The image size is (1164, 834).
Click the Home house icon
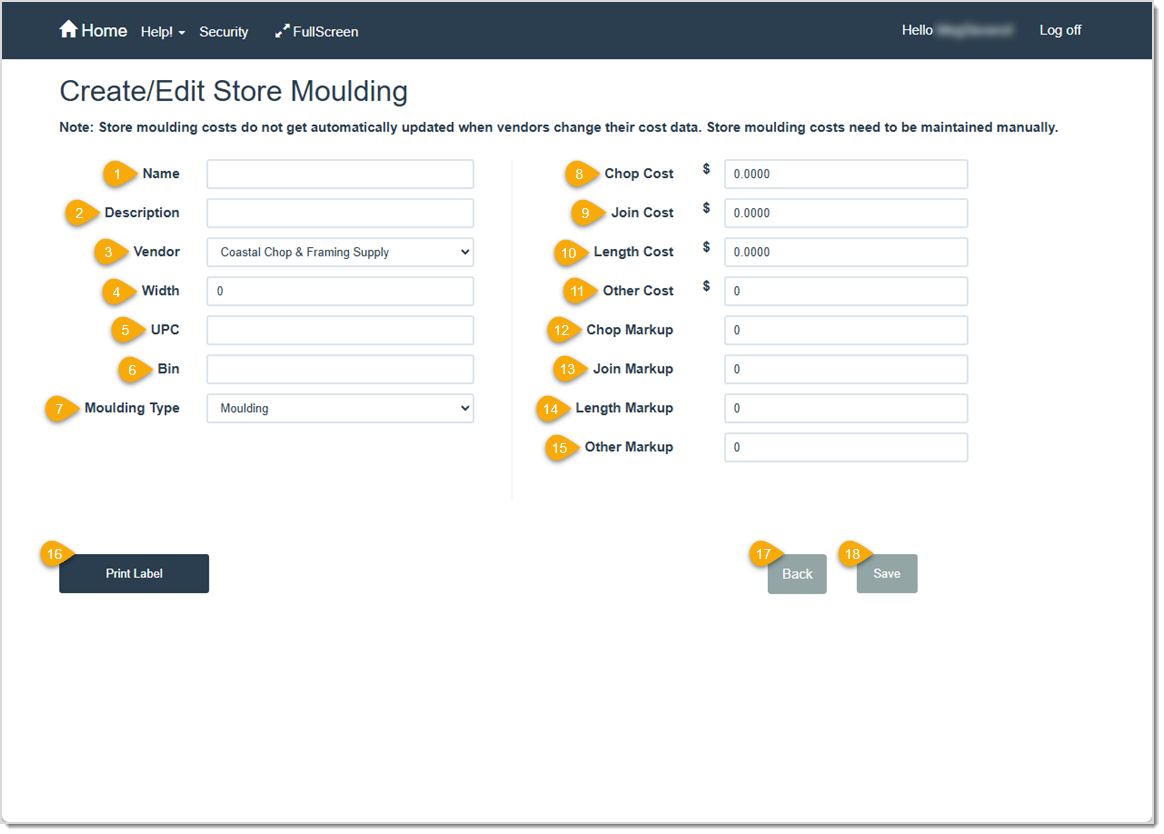(70, 29)
